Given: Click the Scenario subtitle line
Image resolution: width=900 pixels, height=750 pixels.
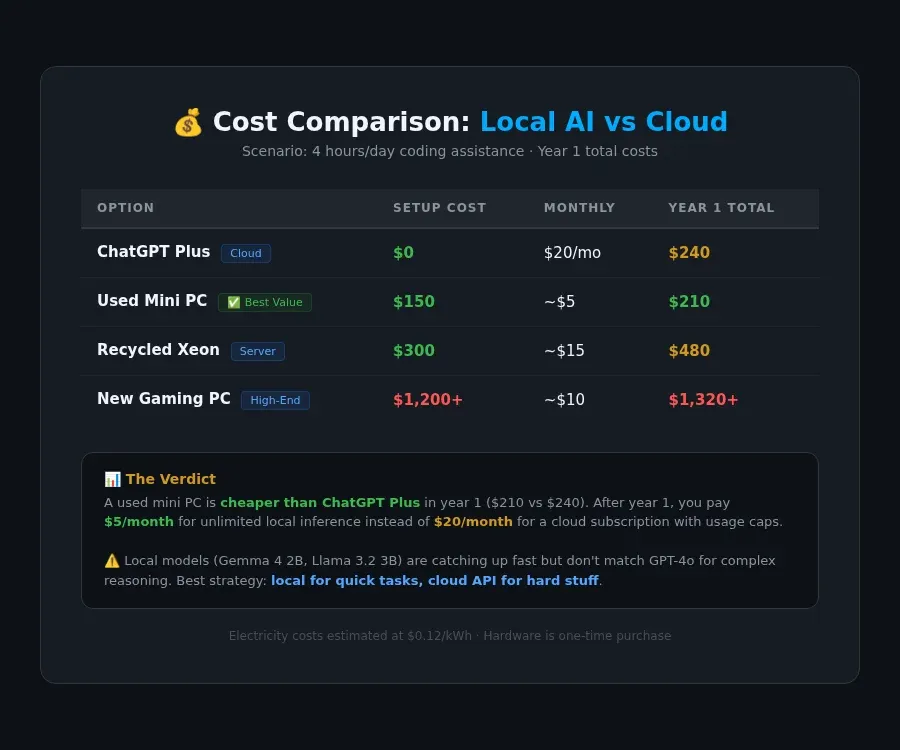Looking at the screenshot, I should click(x=450, y=151).
